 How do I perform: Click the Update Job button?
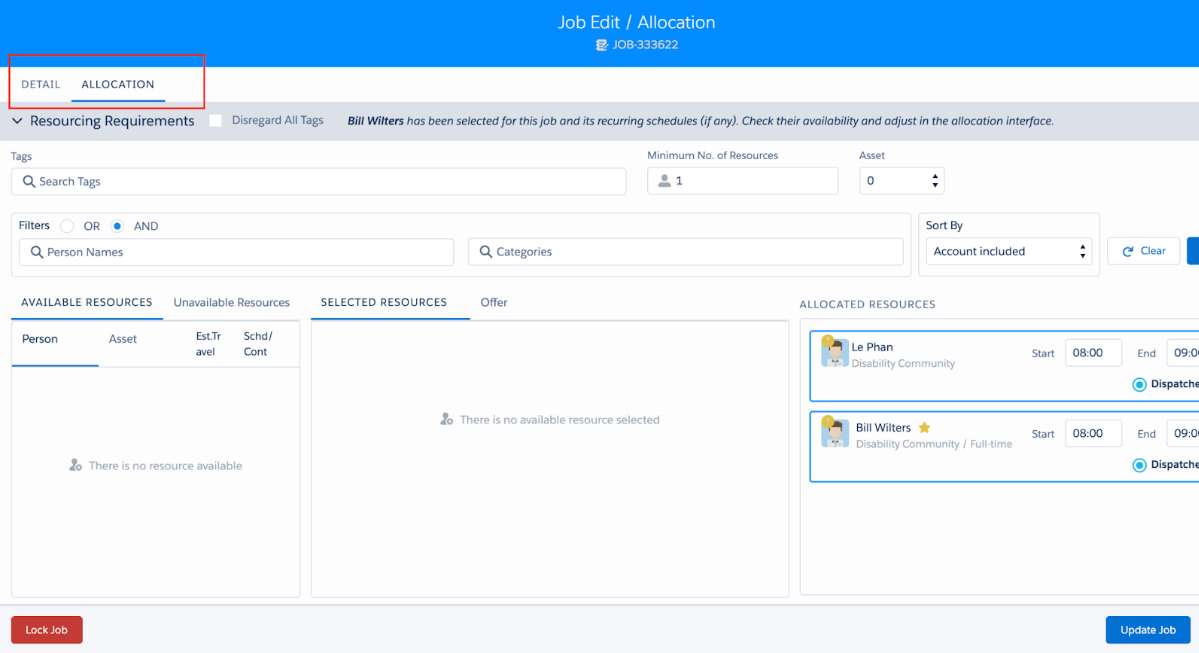click(1147, 630)
